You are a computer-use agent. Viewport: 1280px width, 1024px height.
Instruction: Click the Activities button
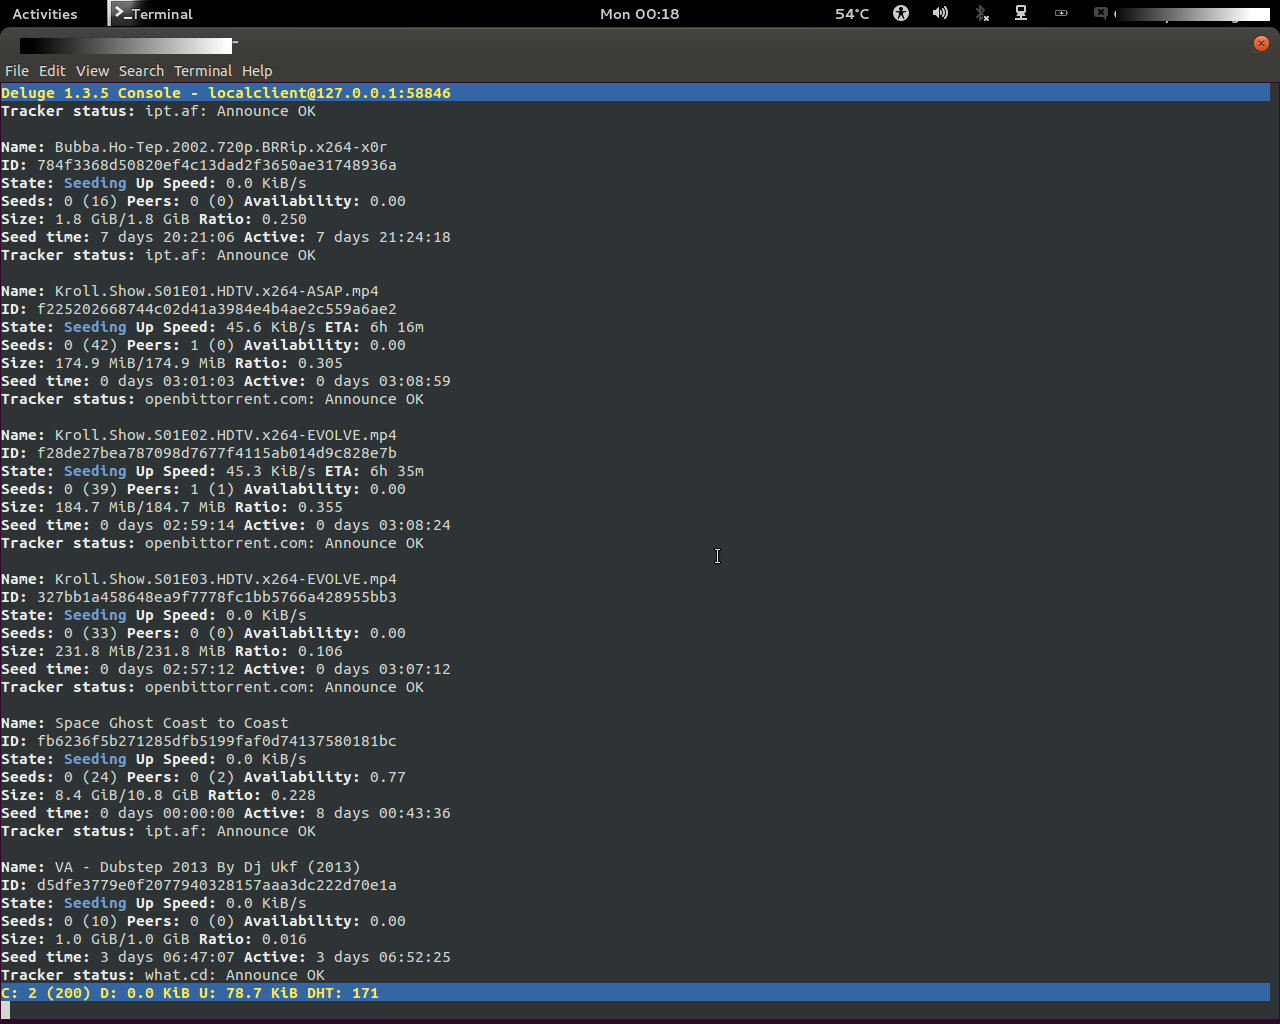point(45,14)
